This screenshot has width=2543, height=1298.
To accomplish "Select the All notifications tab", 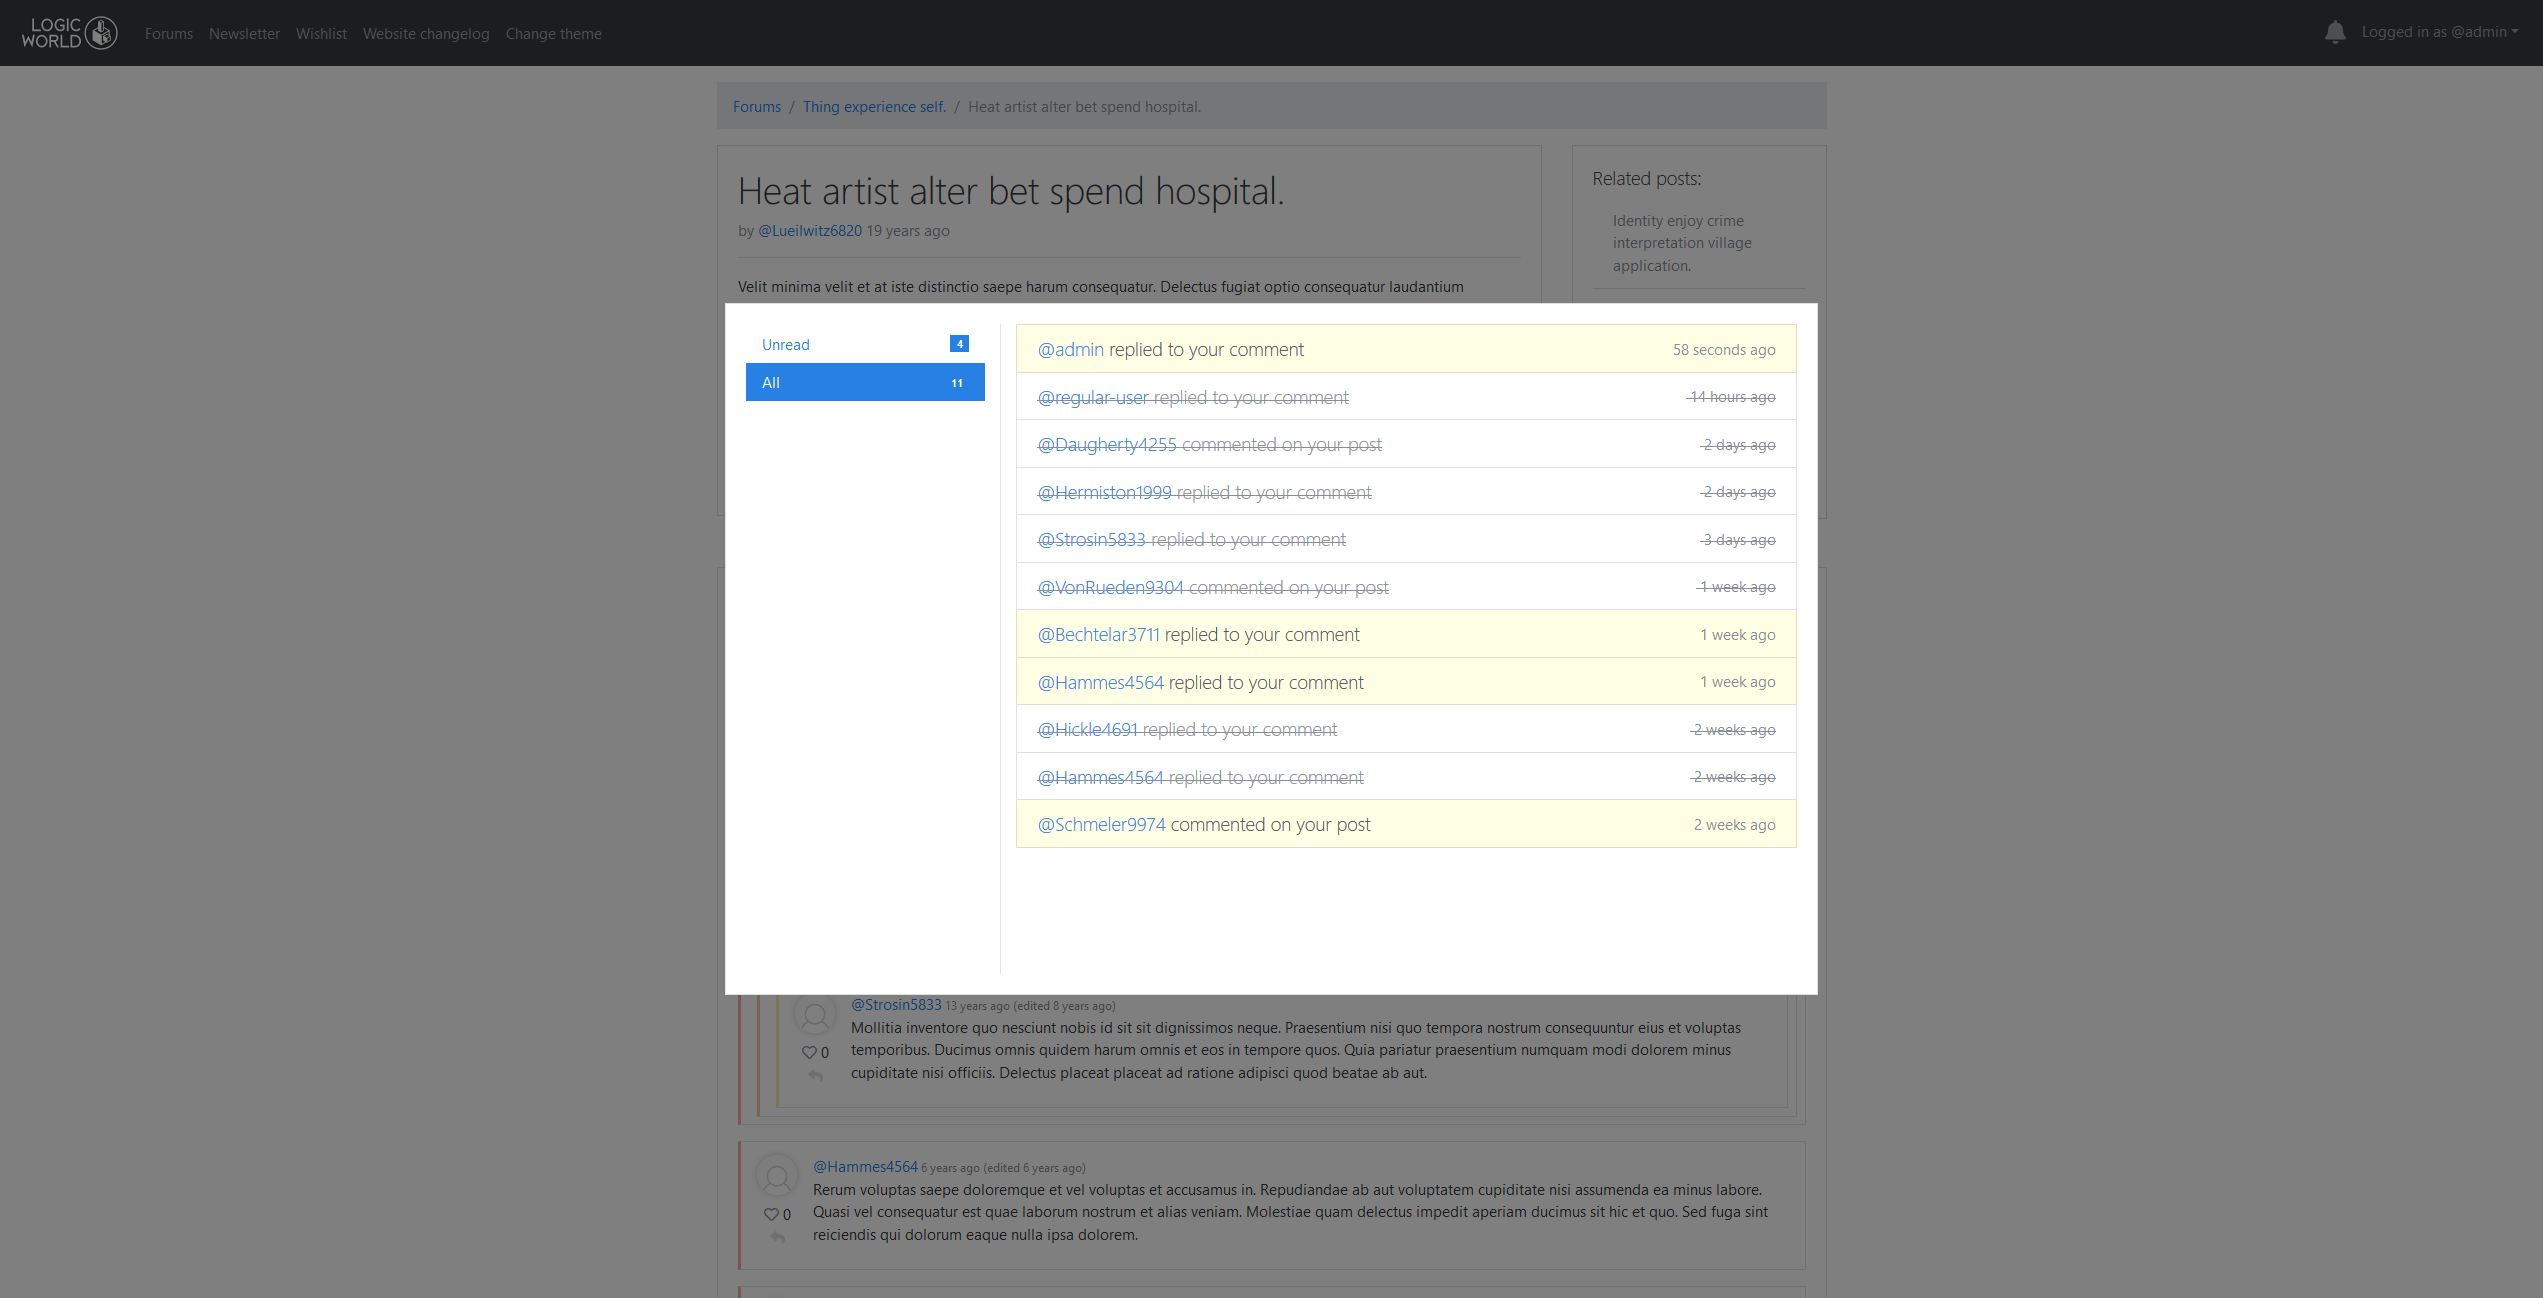I will coord(864,382).
